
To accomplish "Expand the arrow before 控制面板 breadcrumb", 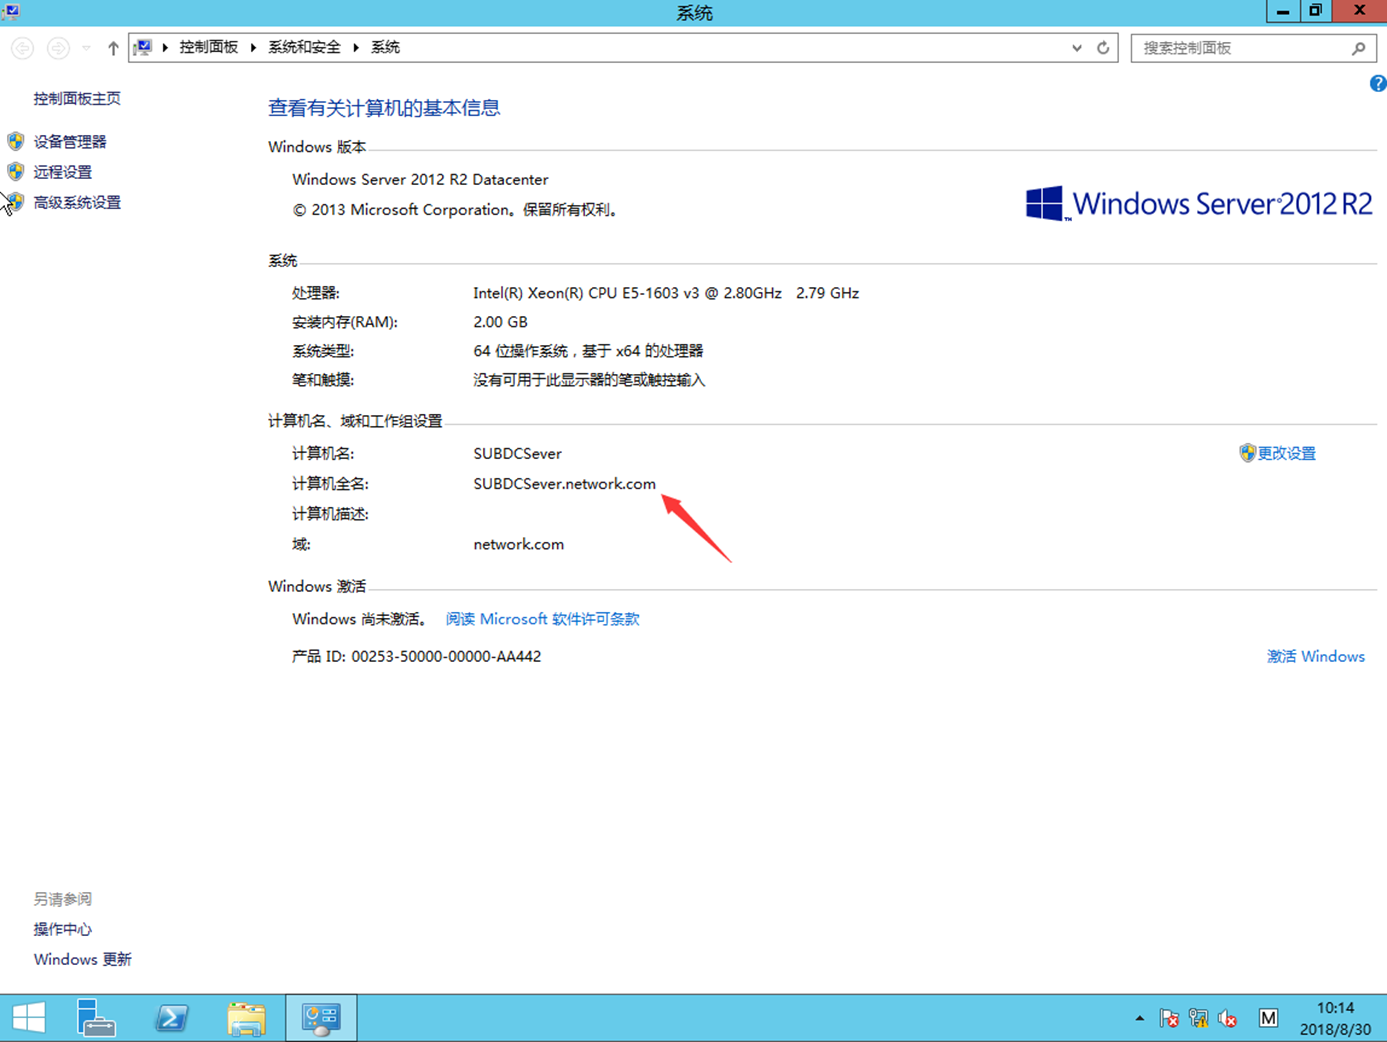I will click(x=165, y=47).
